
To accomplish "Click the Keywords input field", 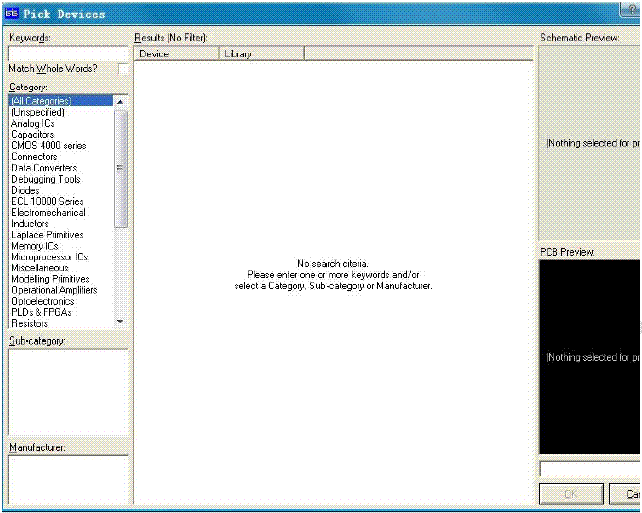I will [x=68, y=53].
